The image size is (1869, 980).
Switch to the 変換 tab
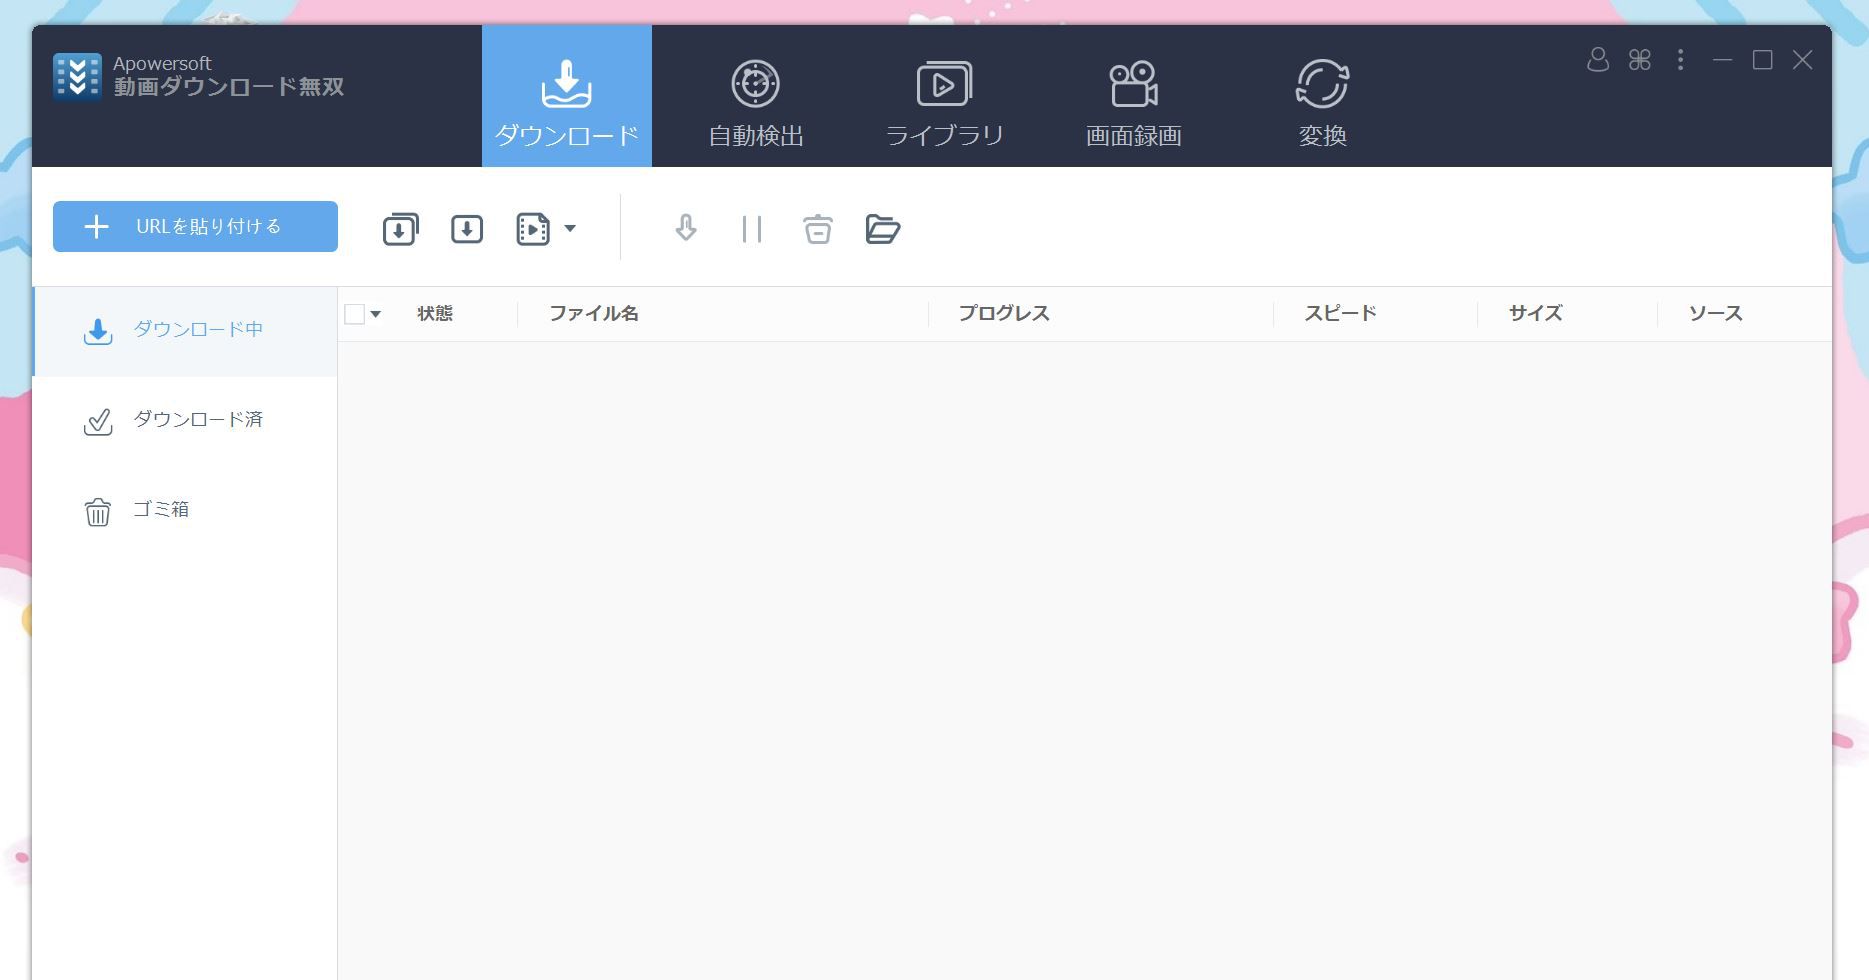pos(1322,100)
